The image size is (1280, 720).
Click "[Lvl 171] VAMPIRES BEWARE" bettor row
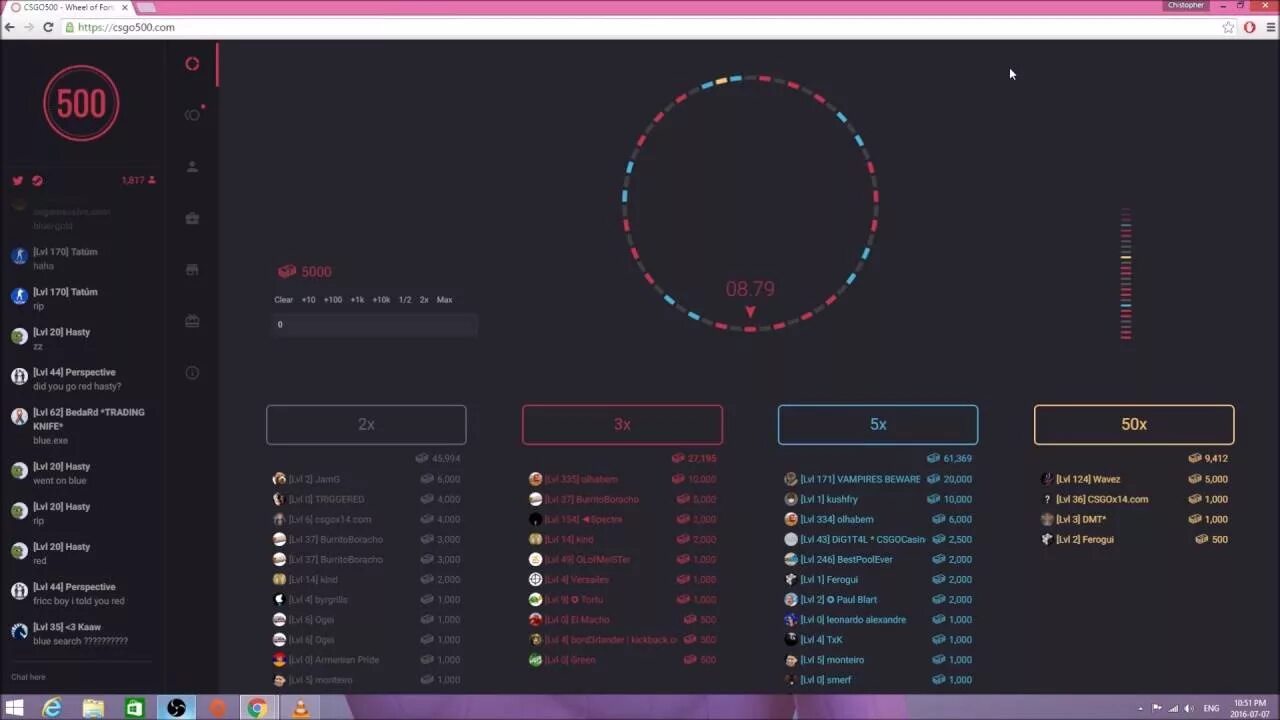tap(878, 479)
